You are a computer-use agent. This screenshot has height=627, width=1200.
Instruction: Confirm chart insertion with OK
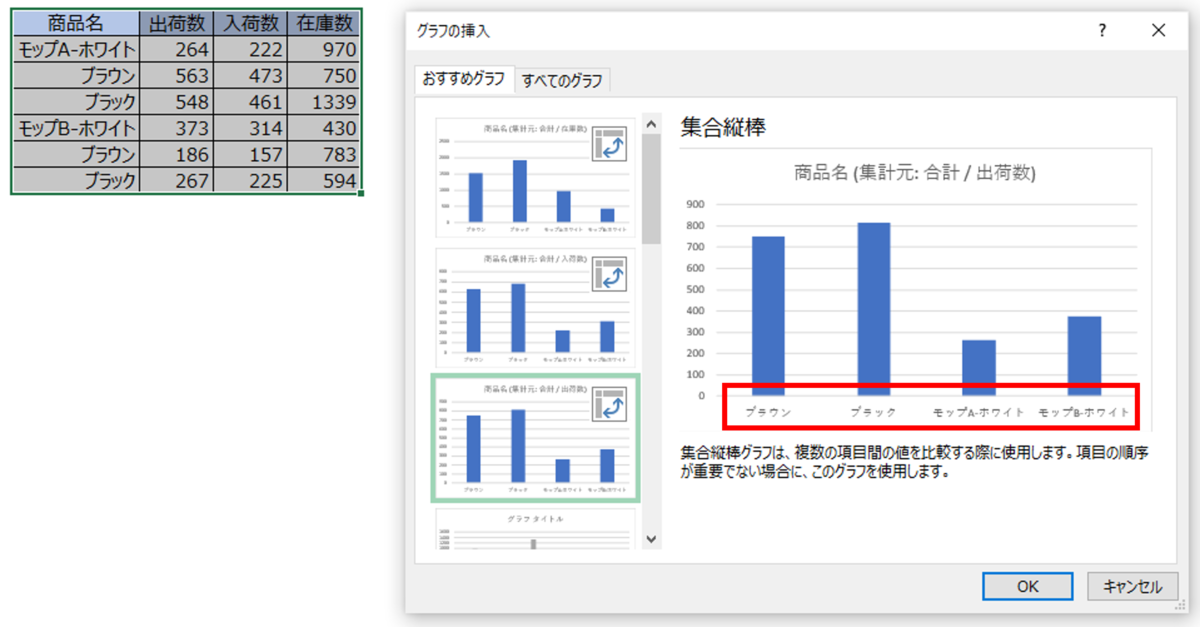1027,587
